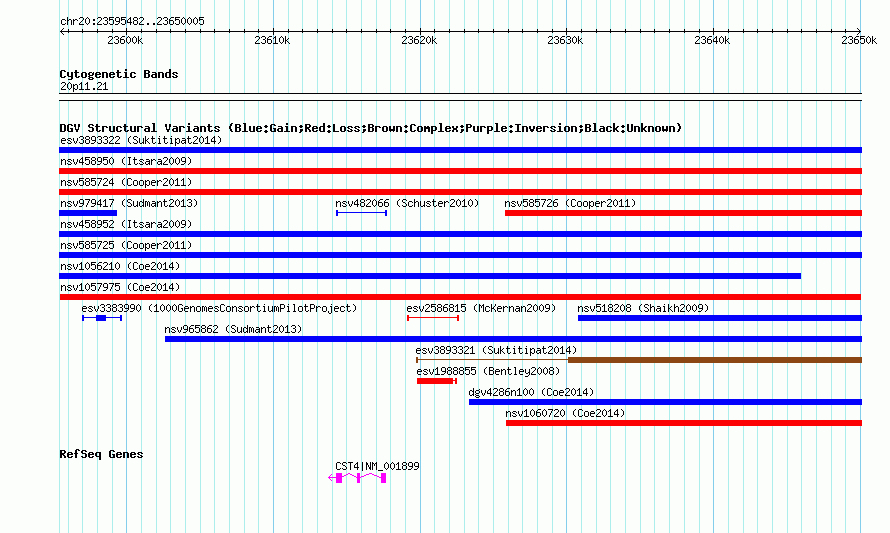Screen dimensions: 890x533
Task: Select the 20p11.21 band label
Action: (x=84, y=86)
